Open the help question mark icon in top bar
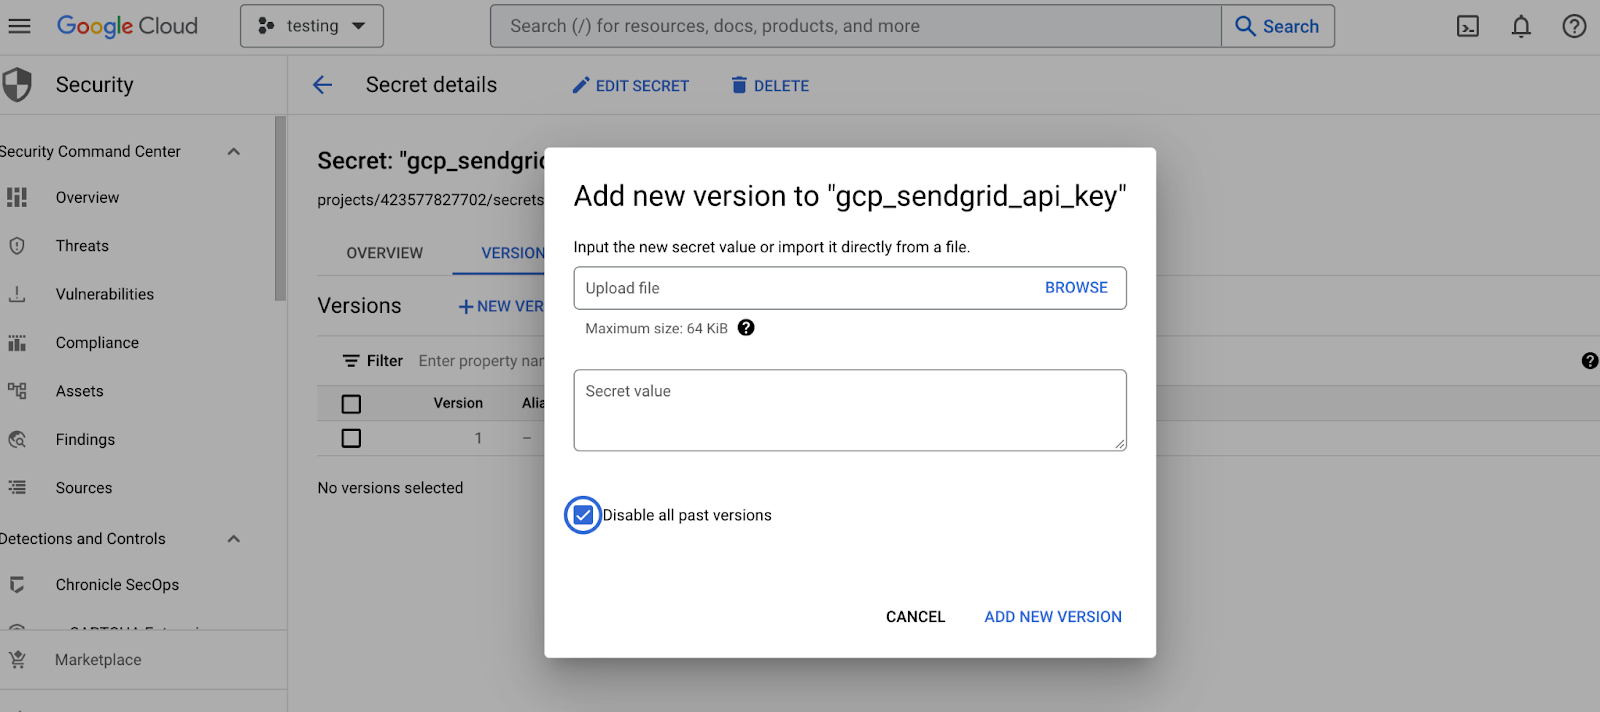This screenshot has height=712, width=1600. click(1574, 27)
